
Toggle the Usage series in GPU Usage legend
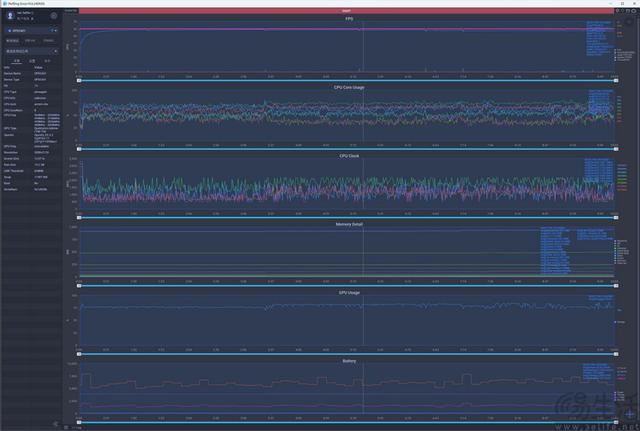click(620, 322)
